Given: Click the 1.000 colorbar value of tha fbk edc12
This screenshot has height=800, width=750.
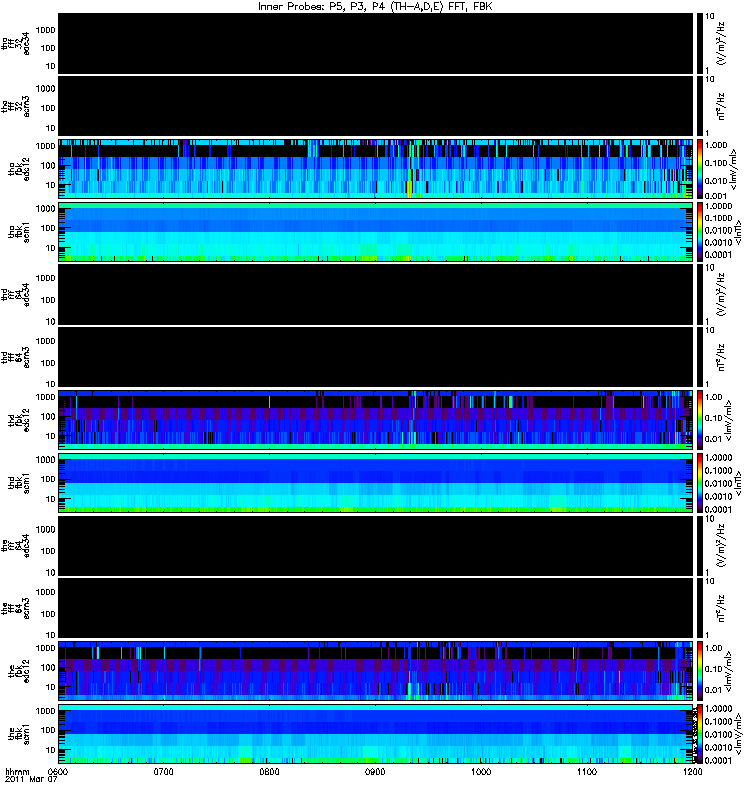Looking at the screenshot, I should click(716, 145).
